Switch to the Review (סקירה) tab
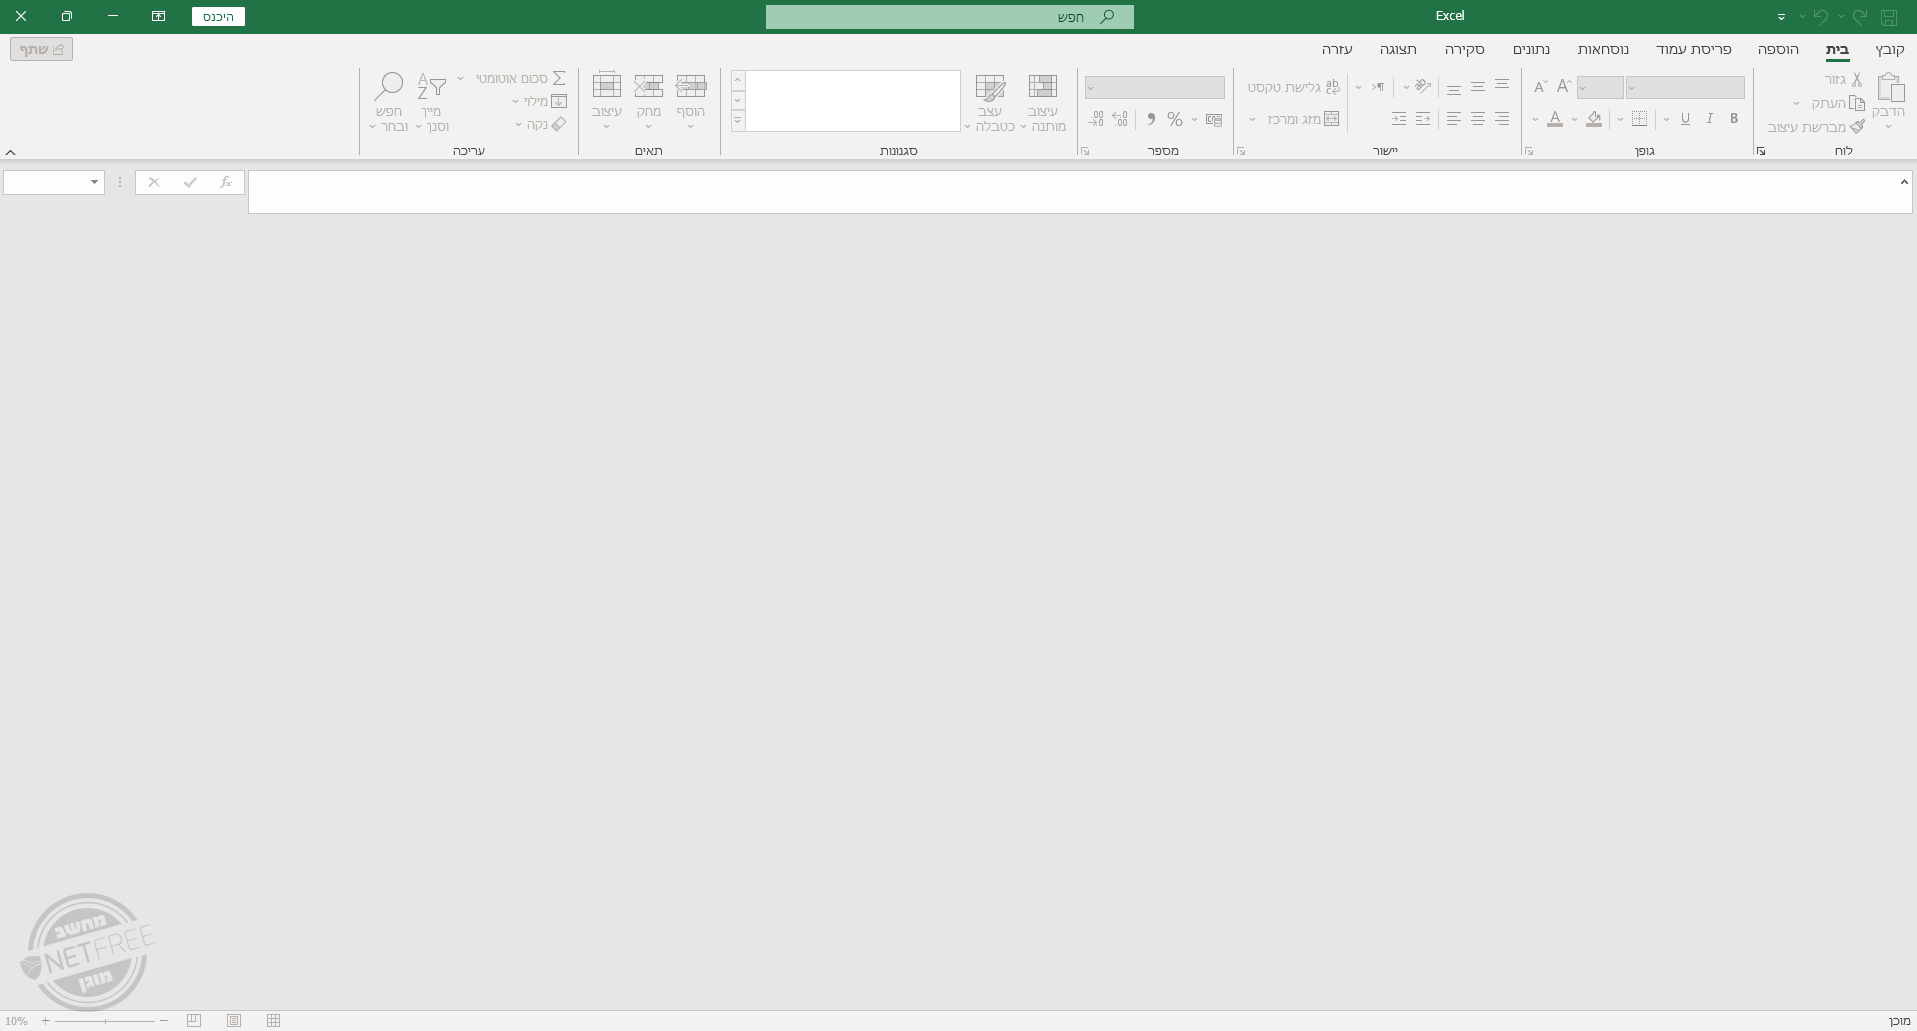The width and height of the screenshot is (1917, 1031). (x=1464, y=49)
